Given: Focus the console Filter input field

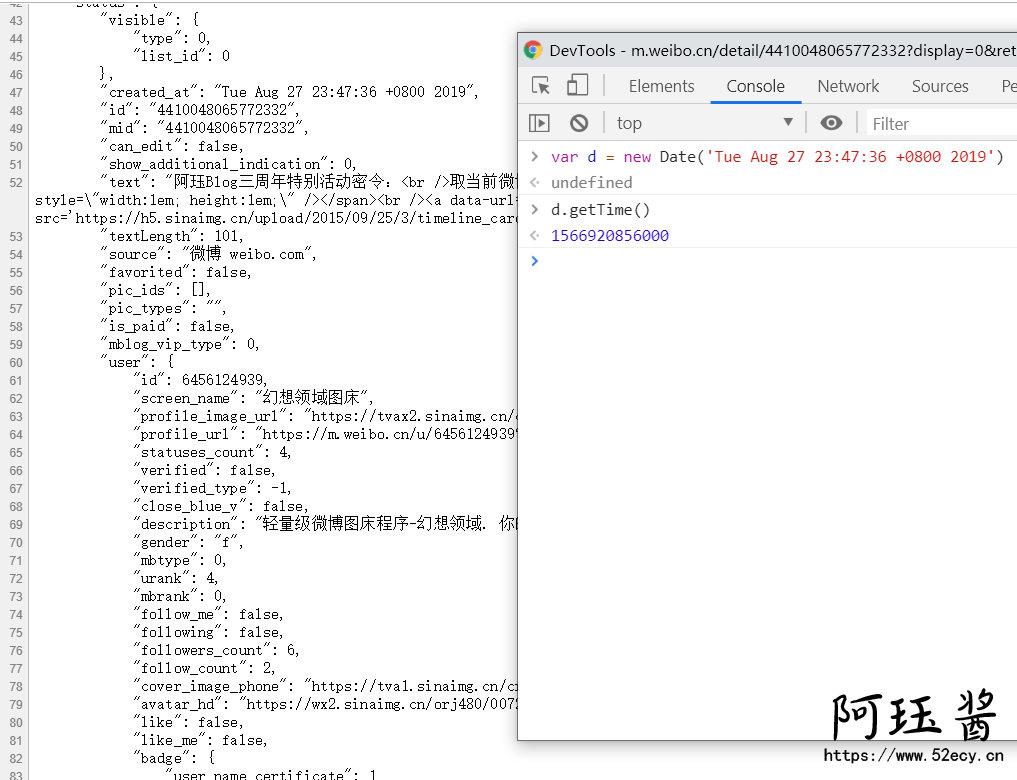Looking at the screenshot, I should (x=940, y=124).
